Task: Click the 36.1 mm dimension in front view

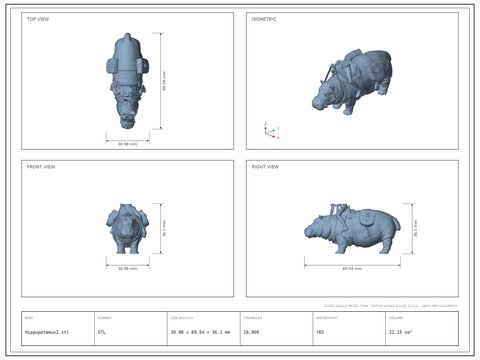Action: 164,229
